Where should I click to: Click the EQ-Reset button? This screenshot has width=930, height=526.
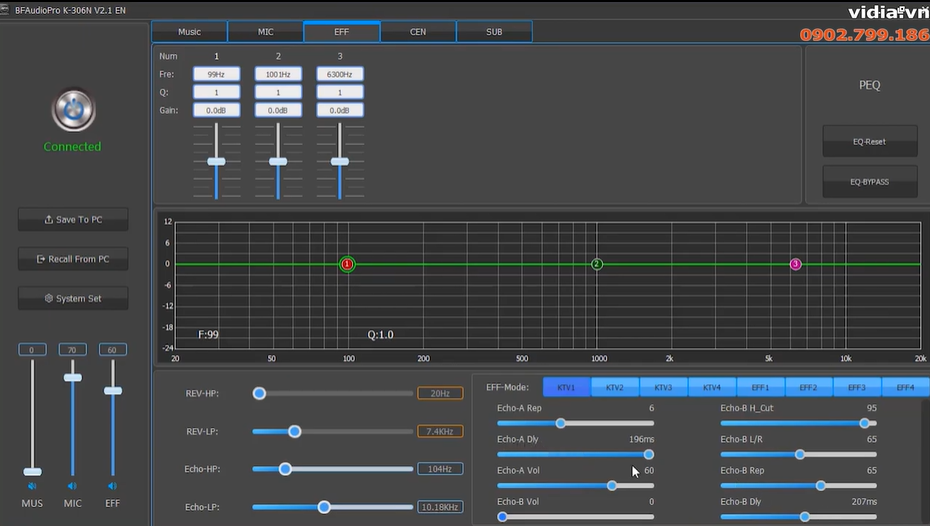click(x=870, y=142)
